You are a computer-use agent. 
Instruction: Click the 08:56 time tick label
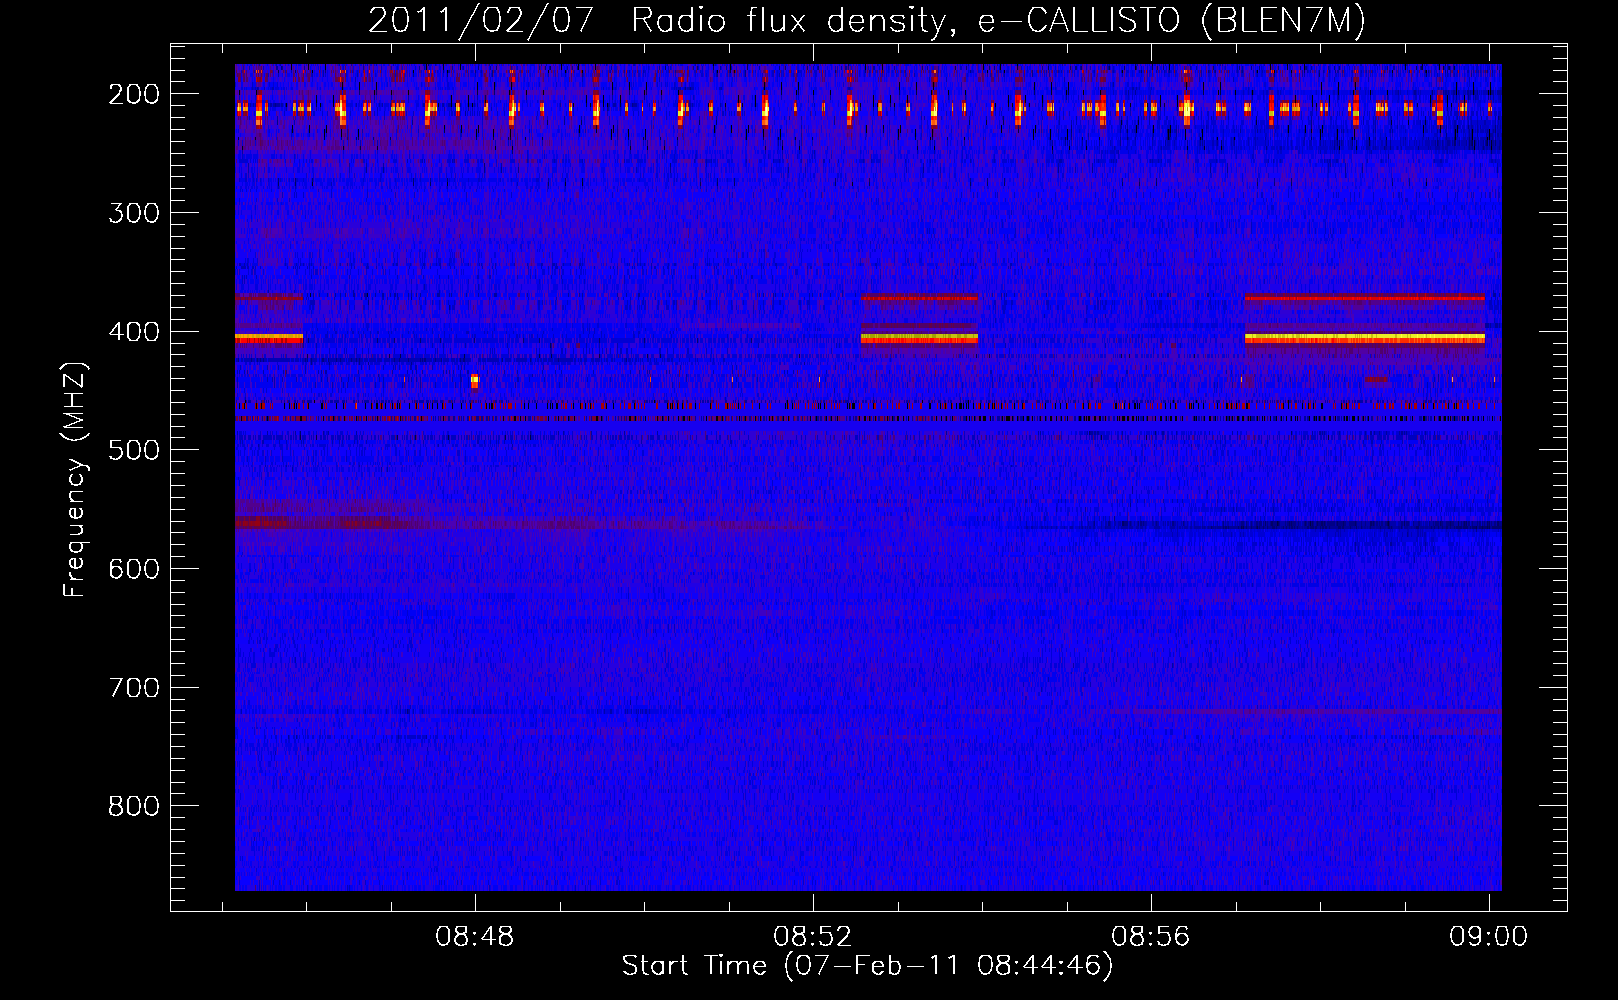point(1151,937)
